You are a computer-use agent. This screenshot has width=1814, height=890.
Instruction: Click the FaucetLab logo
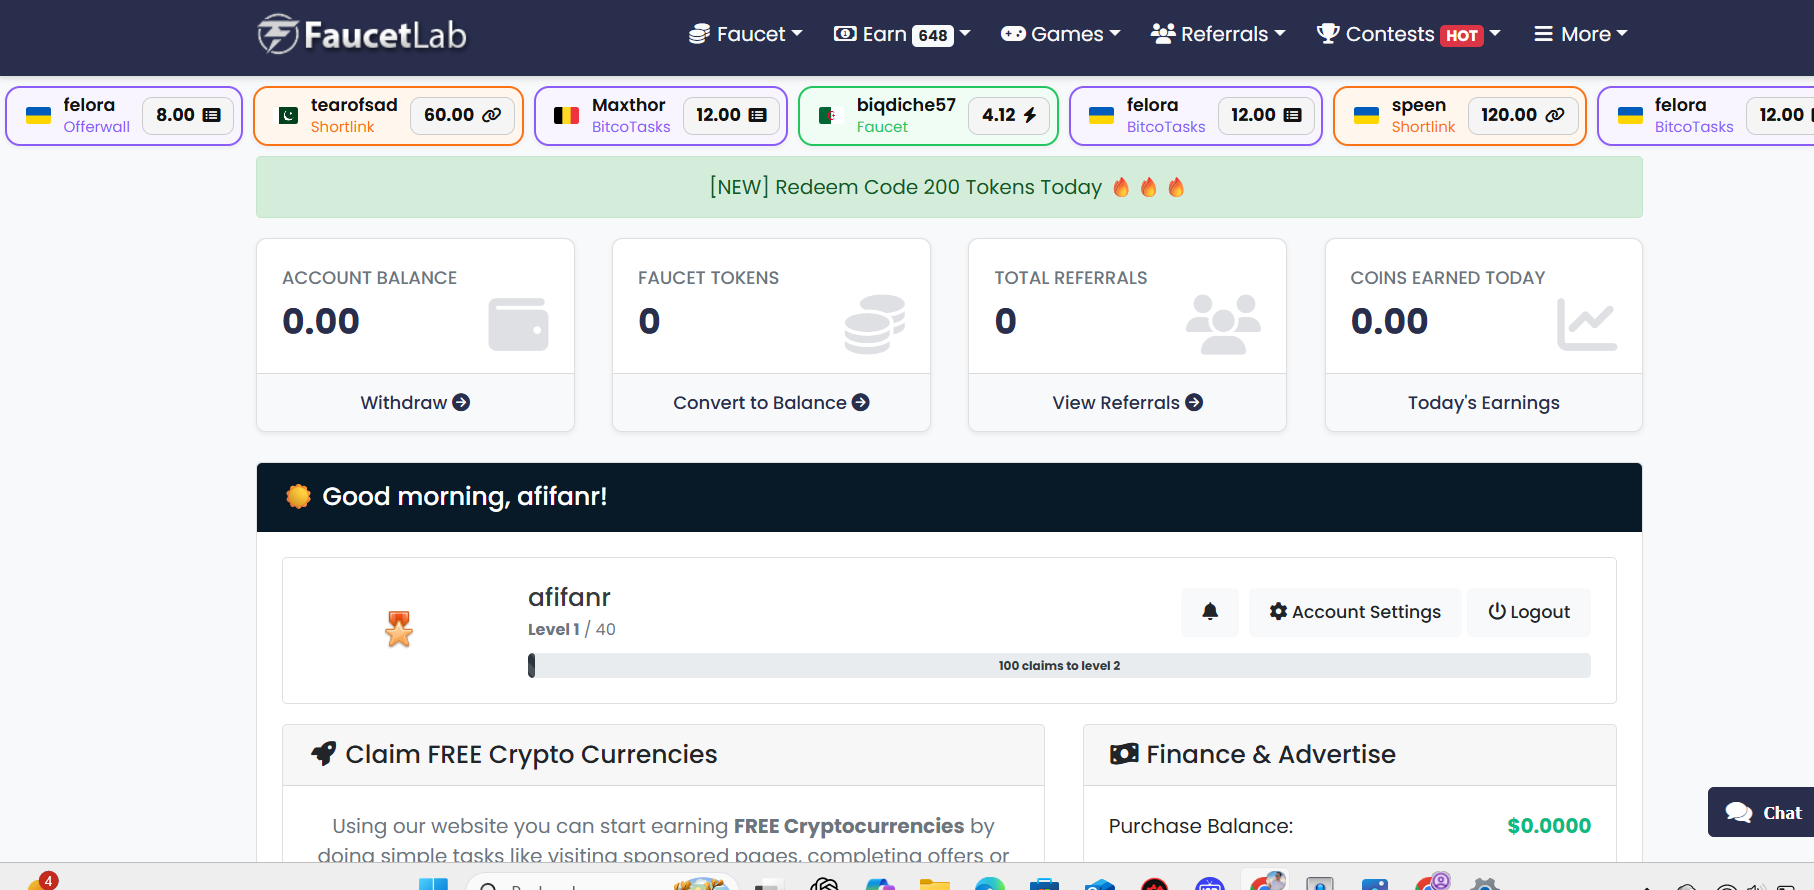[x=362, y=34]
